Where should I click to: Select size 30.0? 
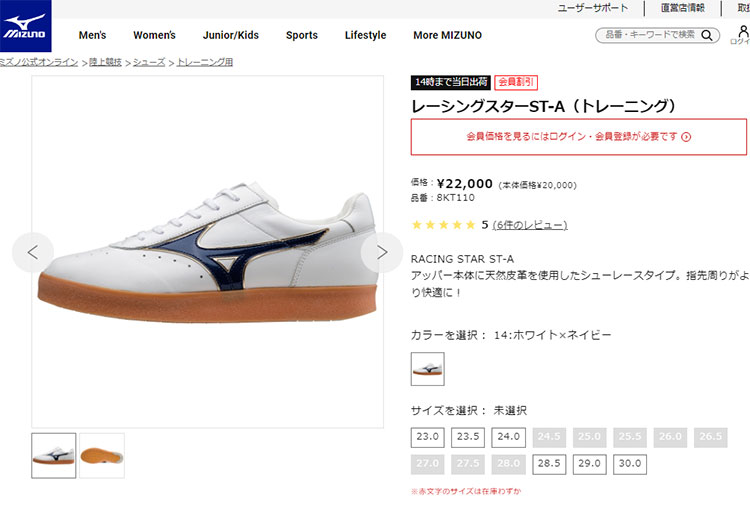point(629,464)
